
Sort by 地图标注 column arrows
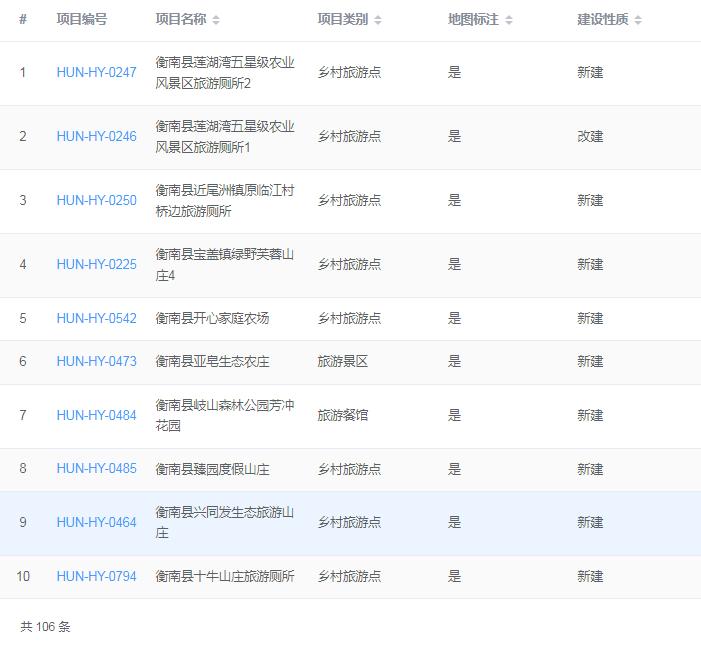(x=508, y=20)
